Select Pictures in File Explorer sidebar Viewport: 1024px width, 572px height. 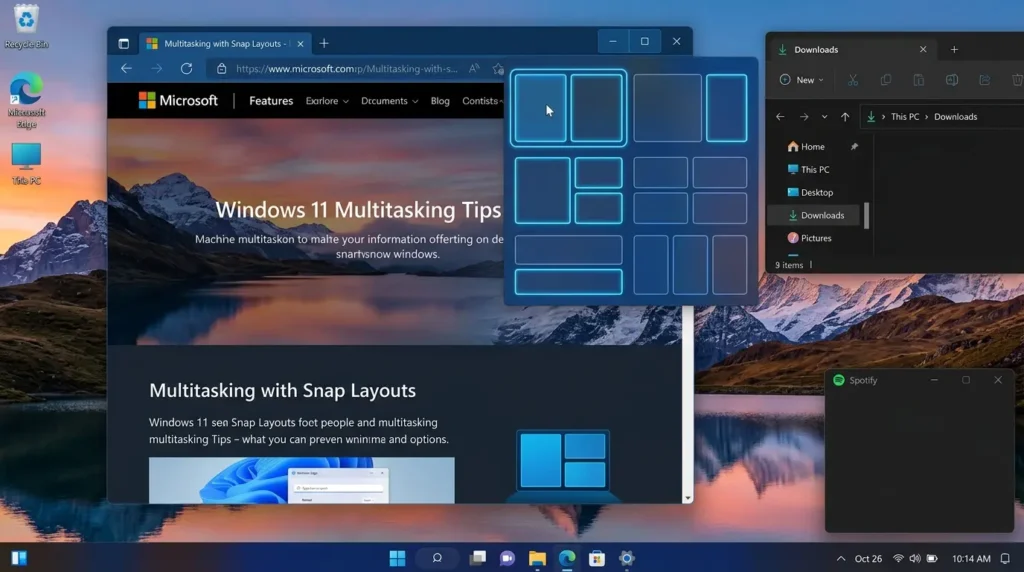pyautogui.click(x=815, y=238)
